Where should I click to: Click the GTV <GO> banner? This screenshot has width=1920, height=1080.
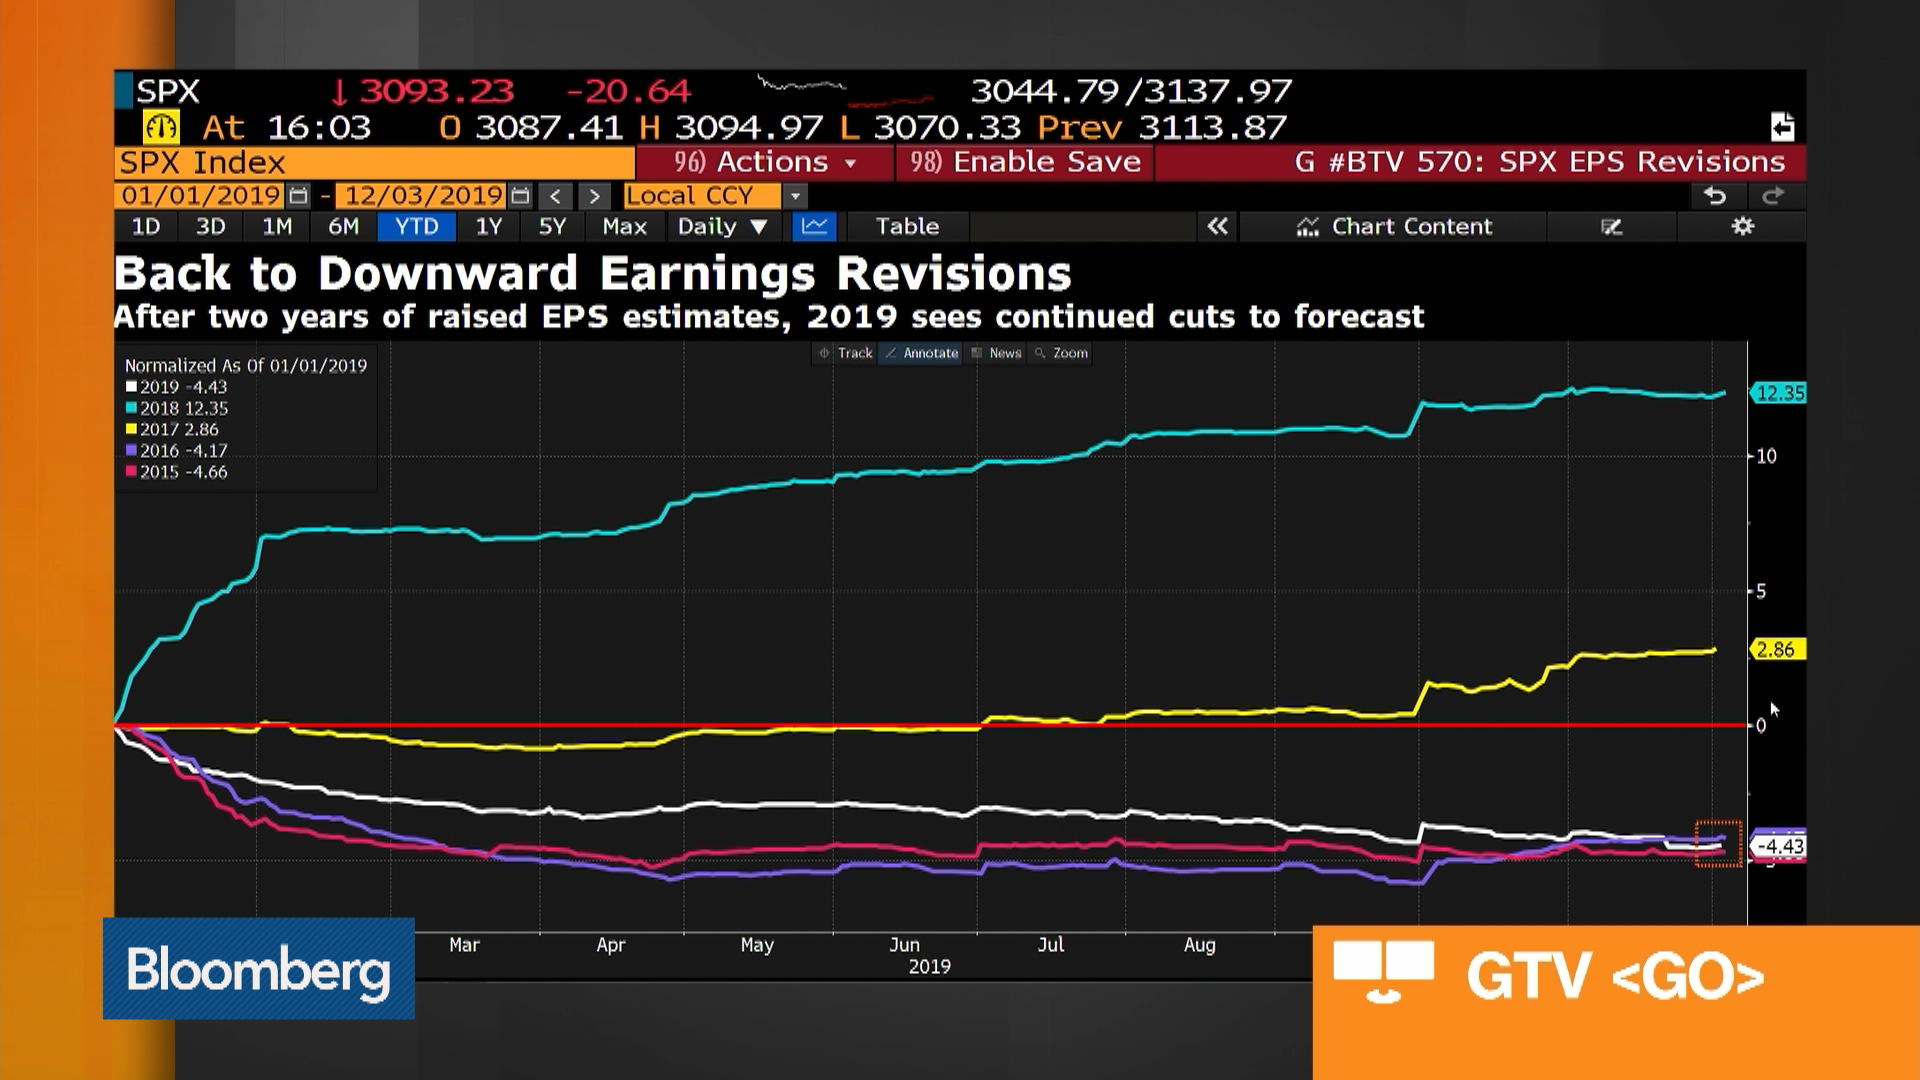pyautogui.click(x=1616, y=1003)
